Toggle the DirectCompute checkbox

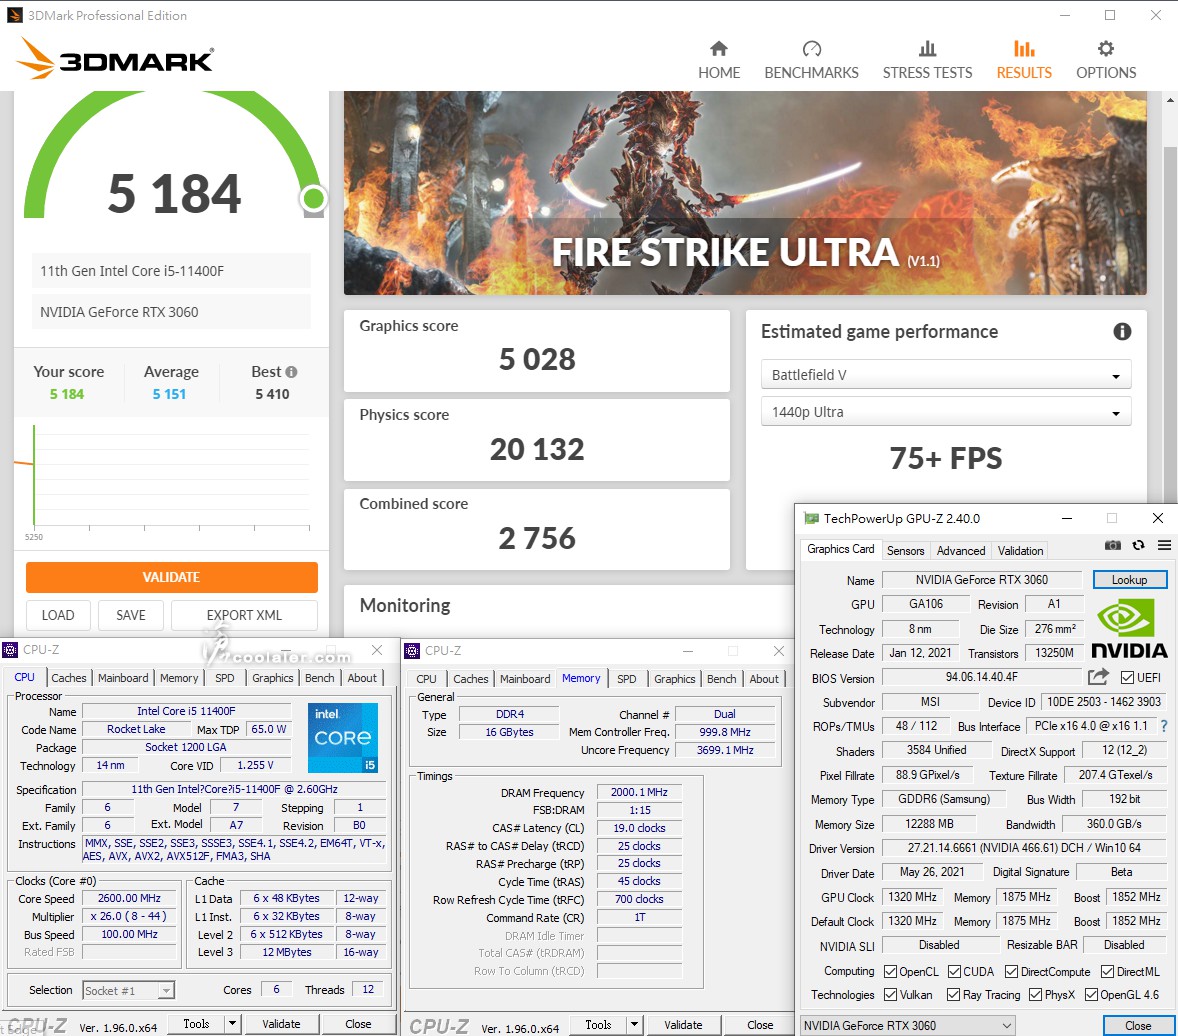1011,971
